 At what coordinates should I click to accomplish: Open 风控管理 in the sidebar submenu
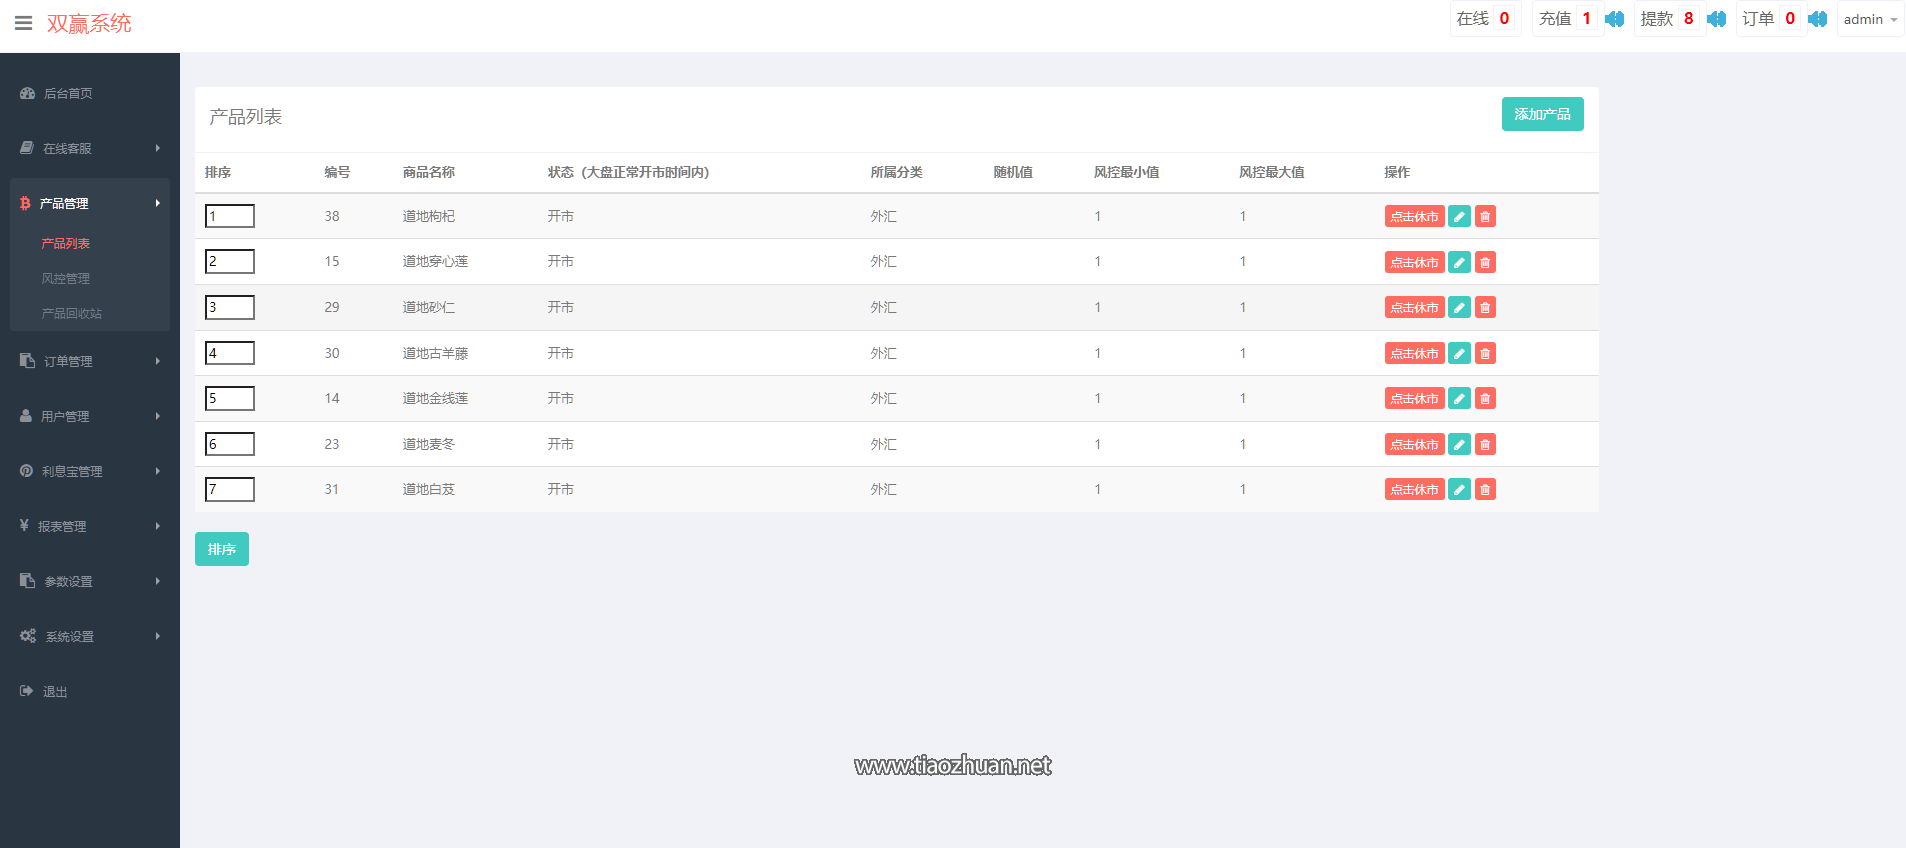click(66, 279)
